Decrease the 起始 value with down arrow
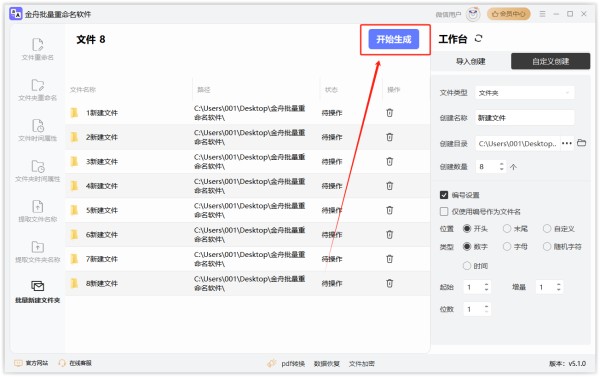Viewport: 600px width, 377px height. [486, 290]
